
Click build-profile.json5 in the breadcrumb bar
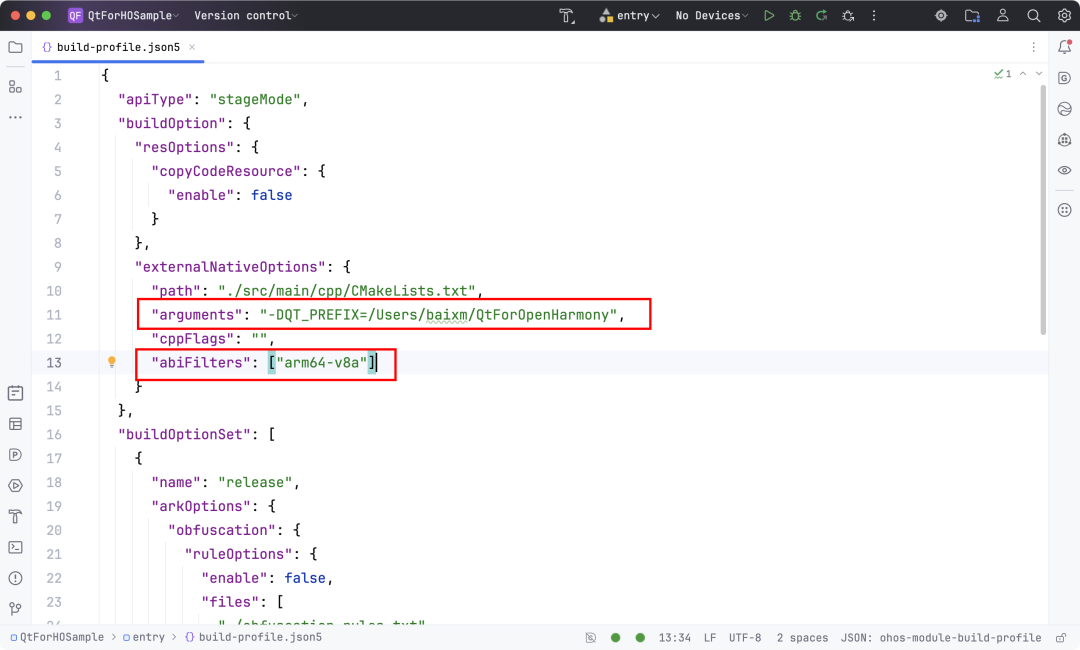coord(253,638)
